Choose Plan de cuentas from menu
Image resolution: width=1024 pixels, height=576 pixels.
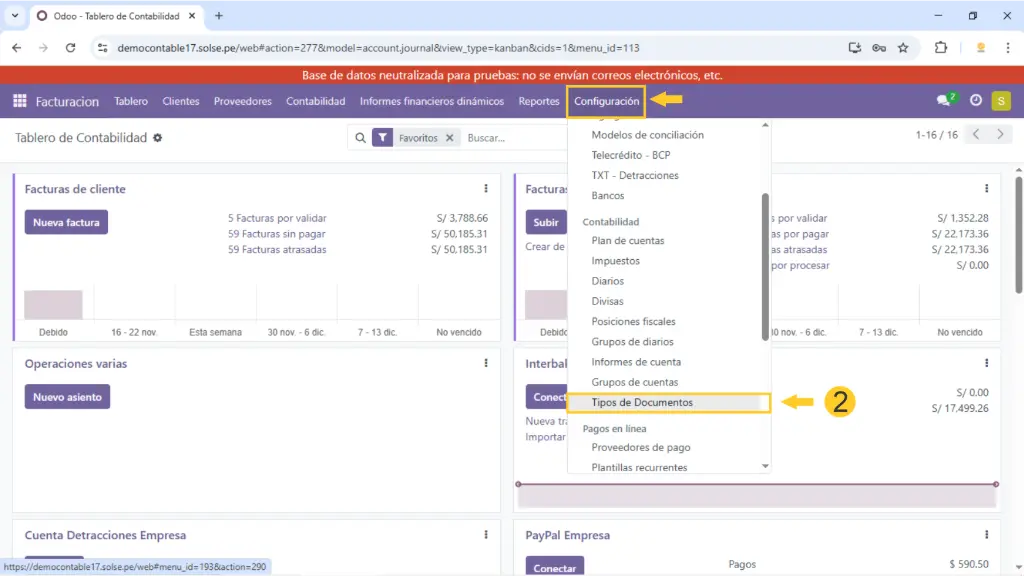pos(628,241)
